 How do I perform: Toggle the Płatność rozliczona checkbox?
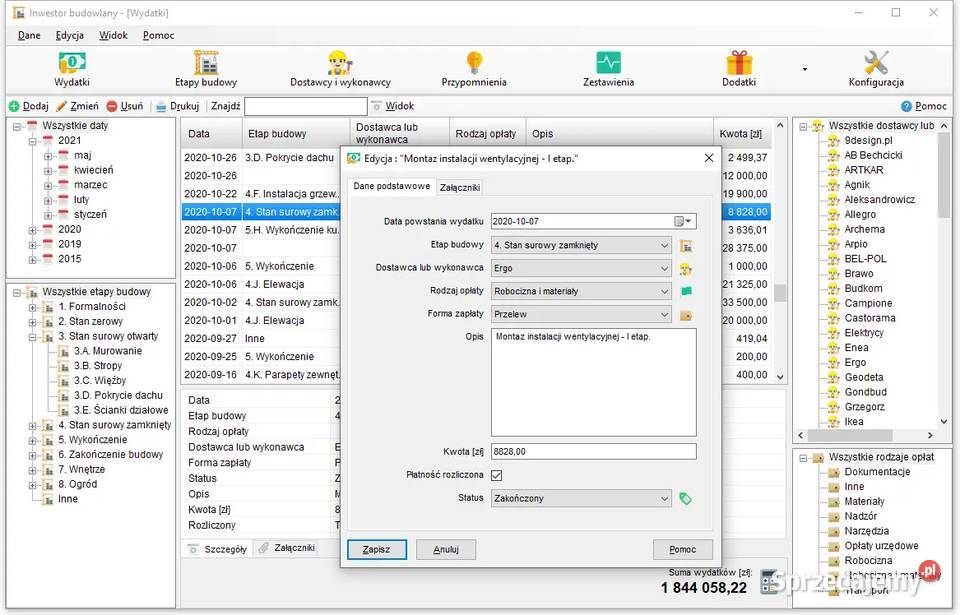497,475
